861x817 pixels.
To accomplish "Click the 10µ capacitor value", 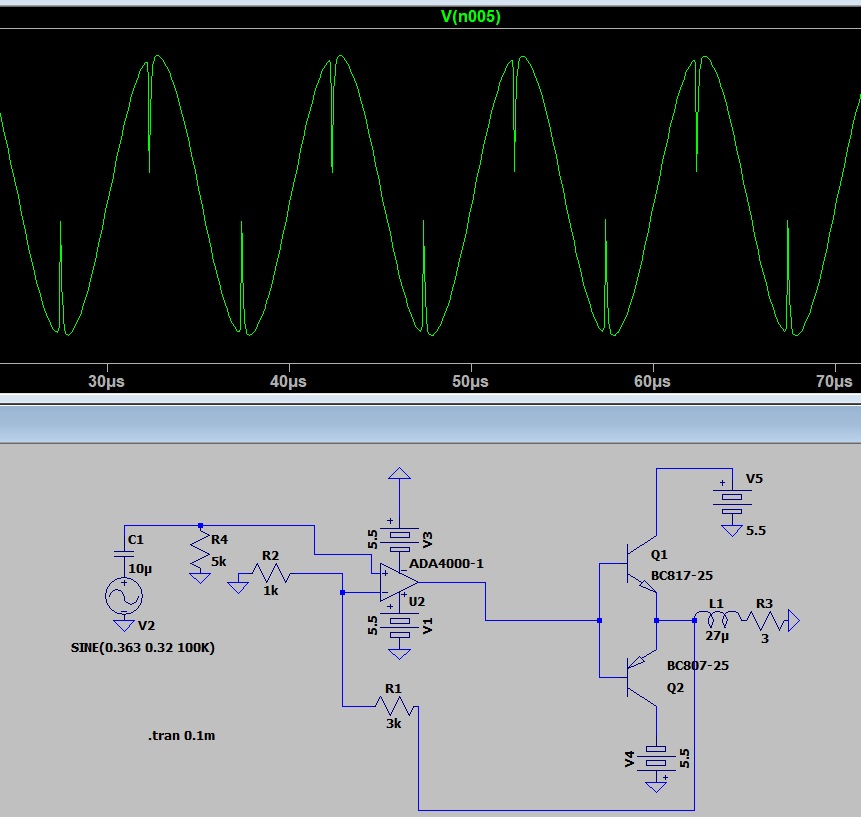I will pos(140,569).
